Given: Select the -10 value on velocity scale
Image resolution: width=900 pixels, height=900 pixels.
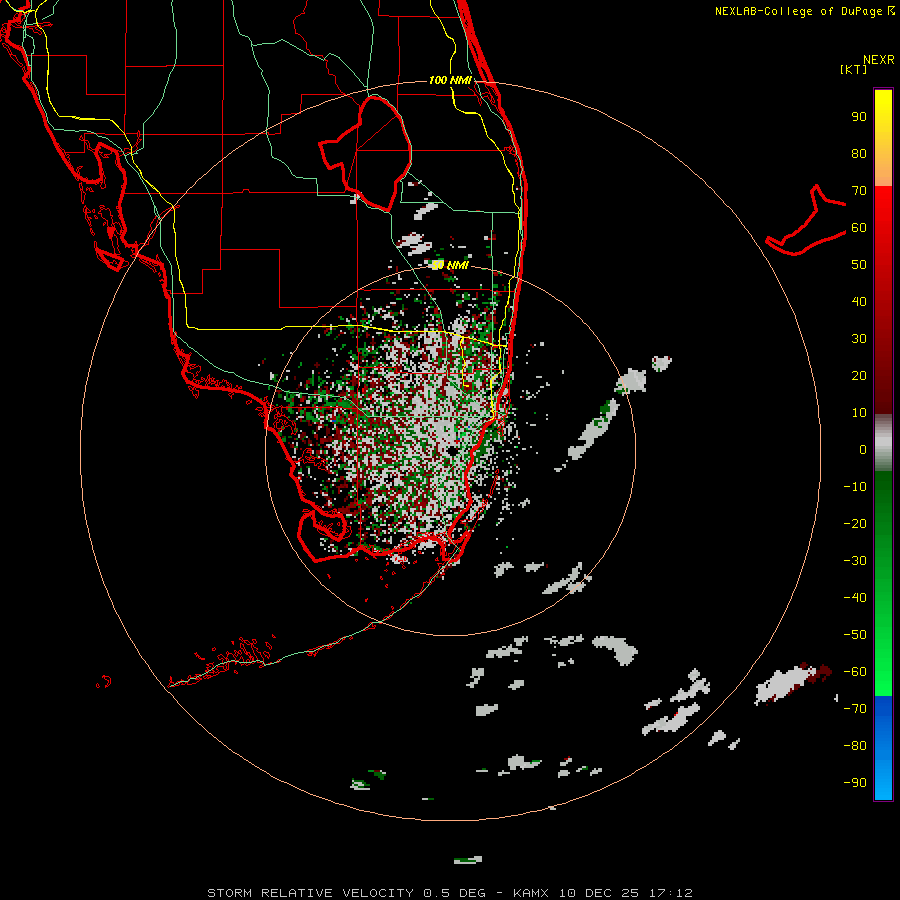Looking at the screenshot, I should 855,487.
